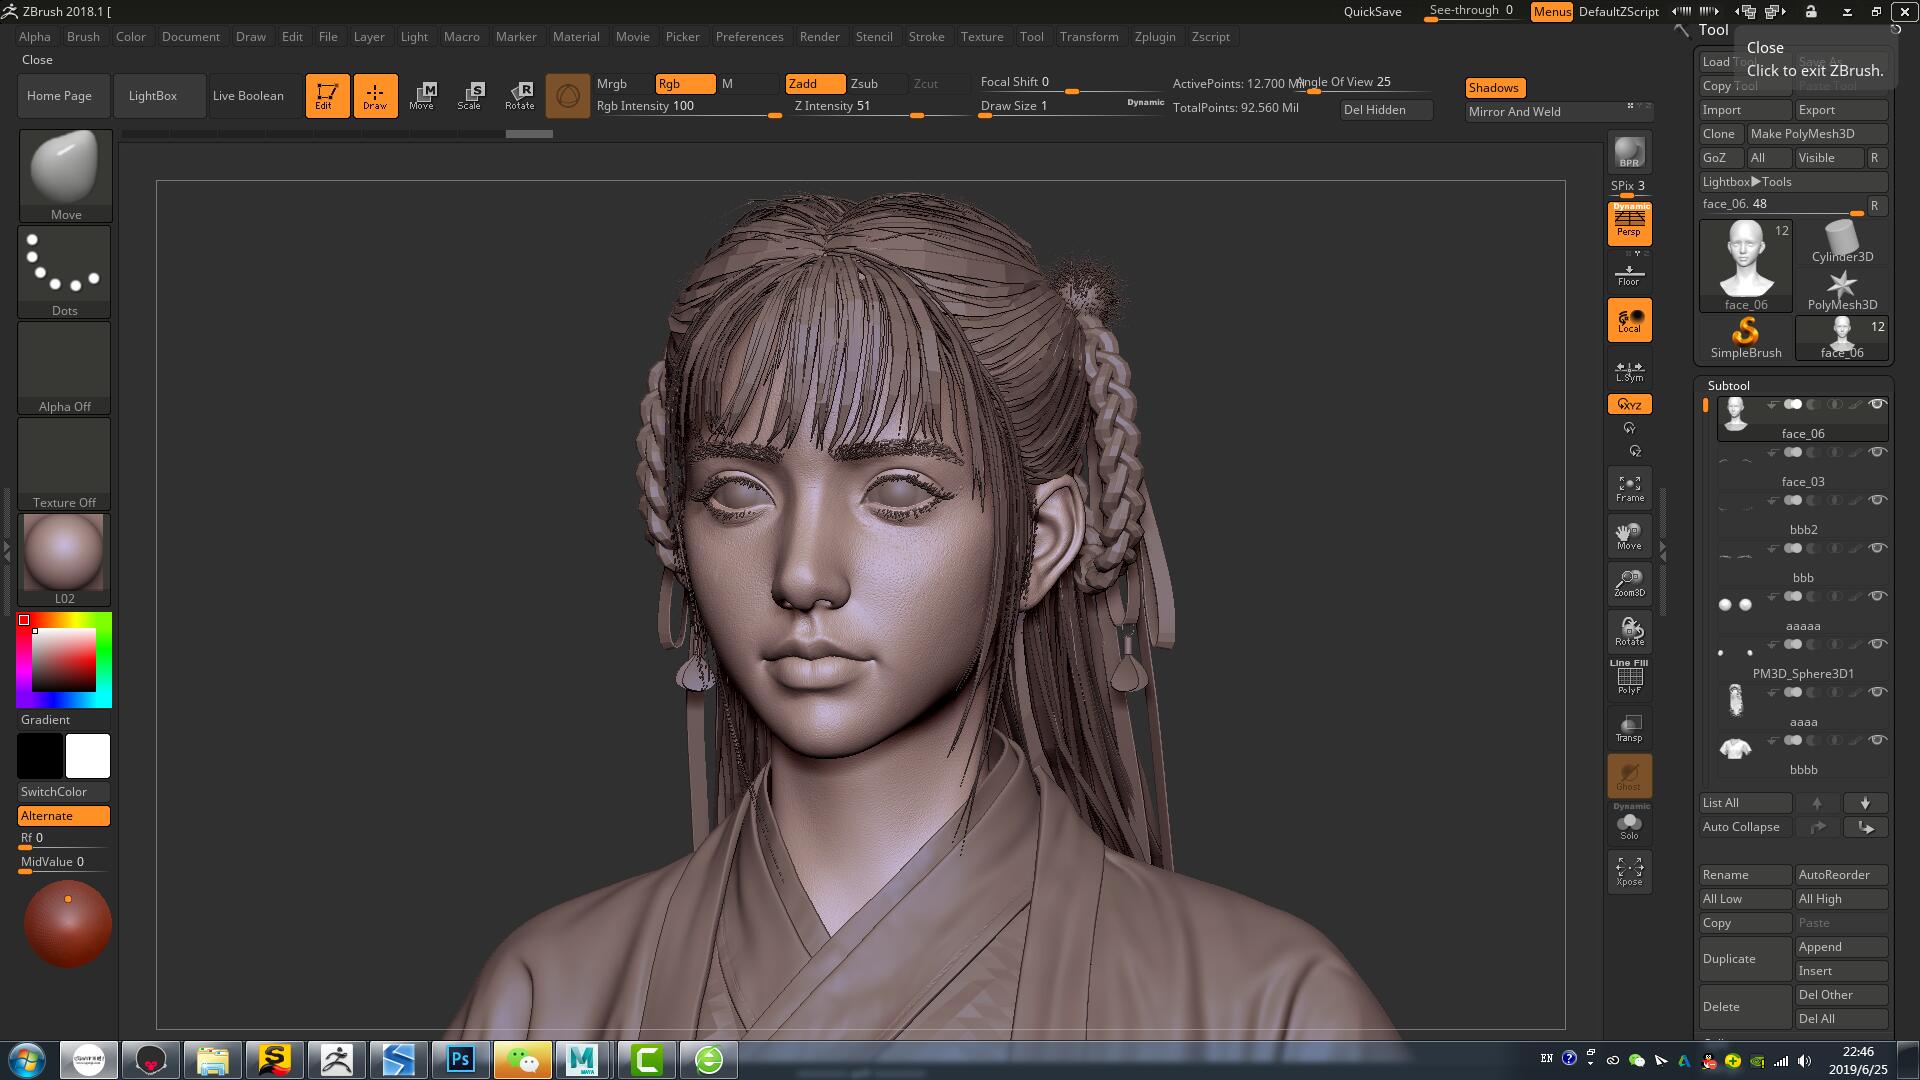
Task: Select the PM3D_Sphere3D1 subtool
Action: tap(1802, 660)
